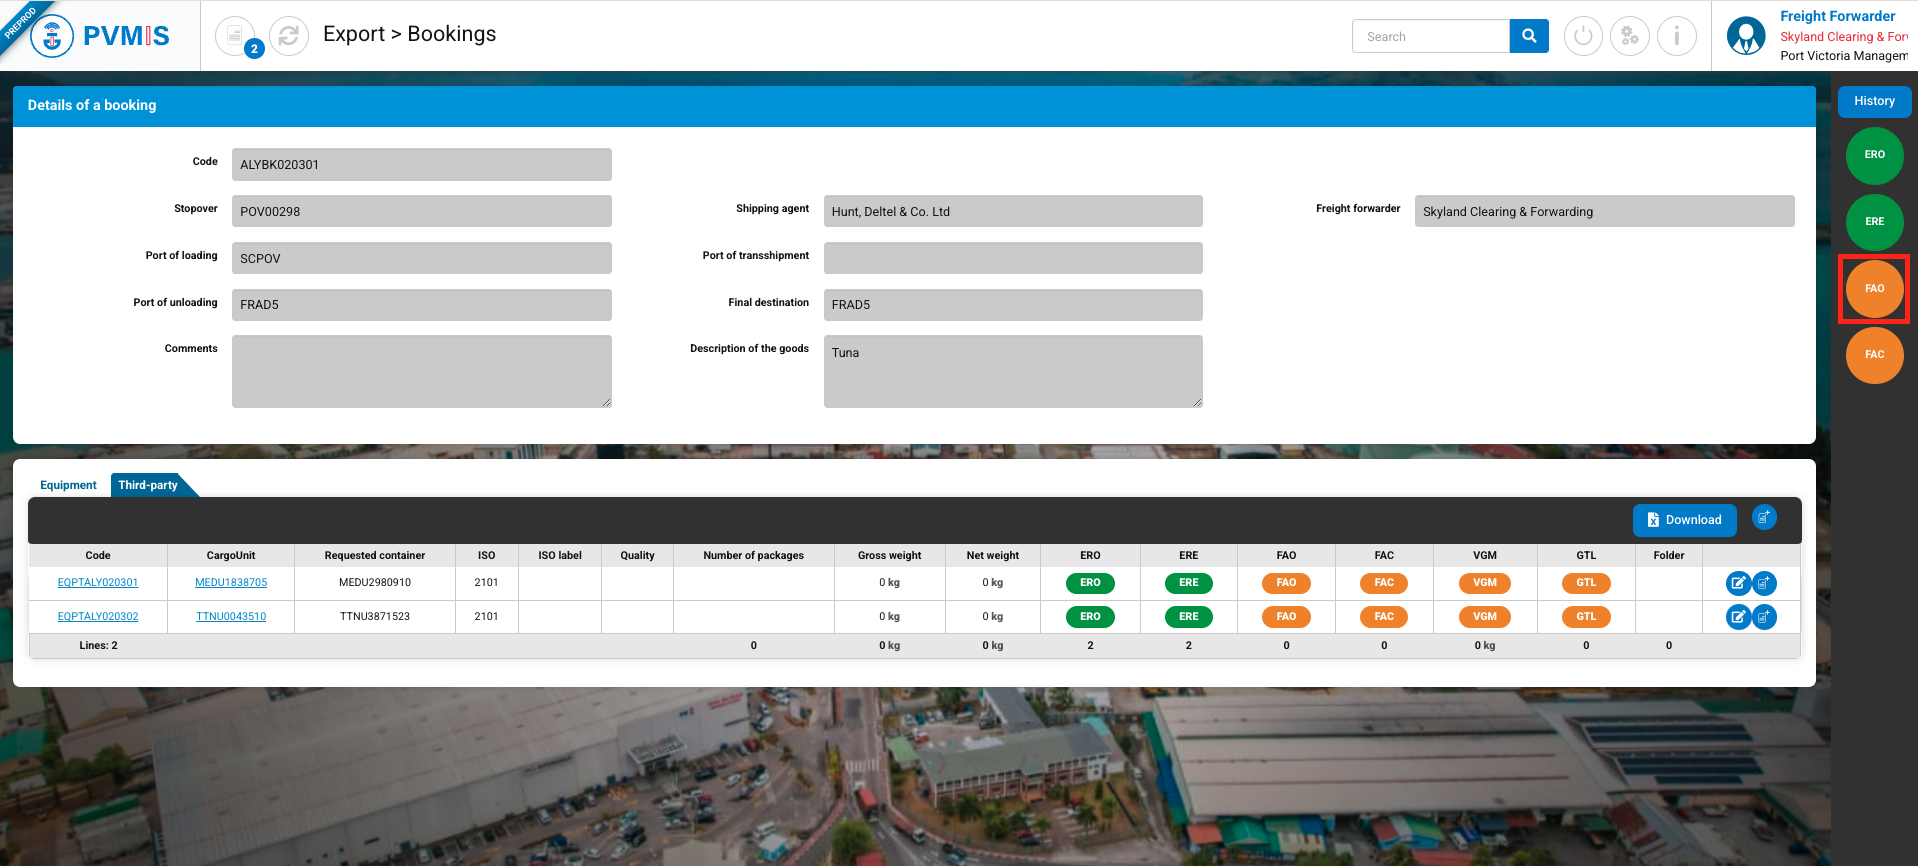Select the Third-party tab
The height and width of the screenshot is (866, 1918).
(x=148, y=485)
